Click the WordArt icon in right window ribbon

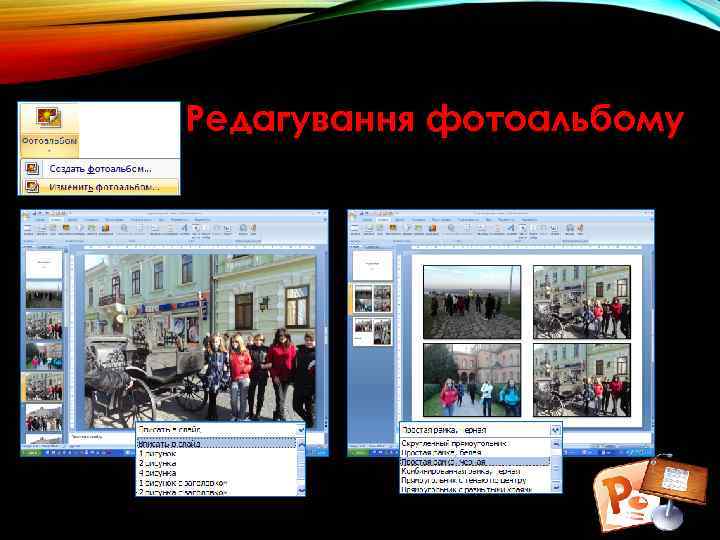511,228
